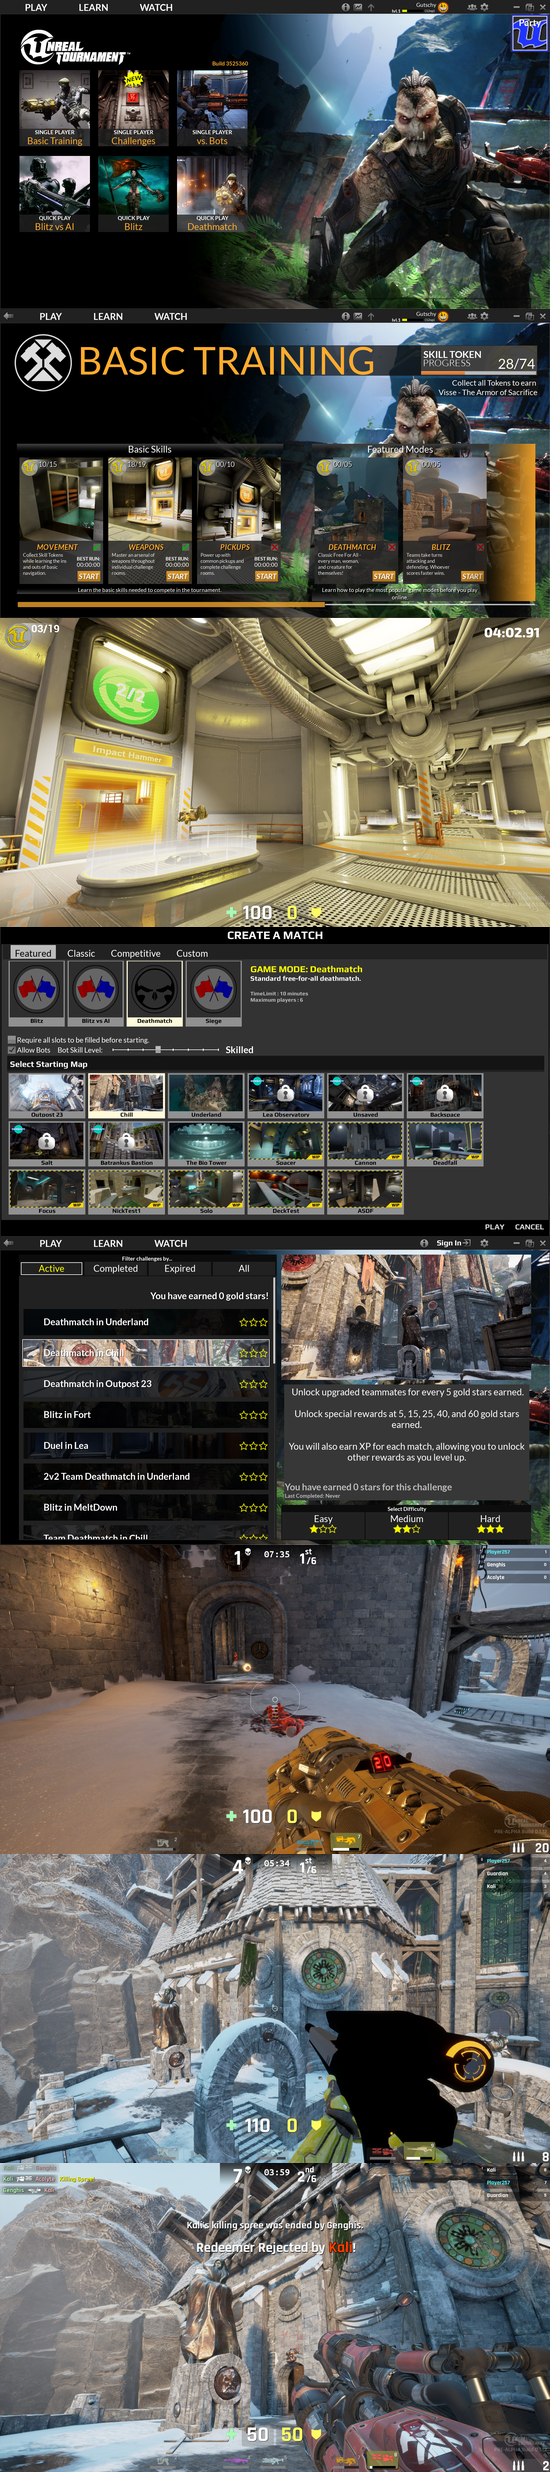The height and width of the screenshot is (2472, 550).
Task: Click CANCEL in Create a Match dialog
Action: (x=529, y=1226)
